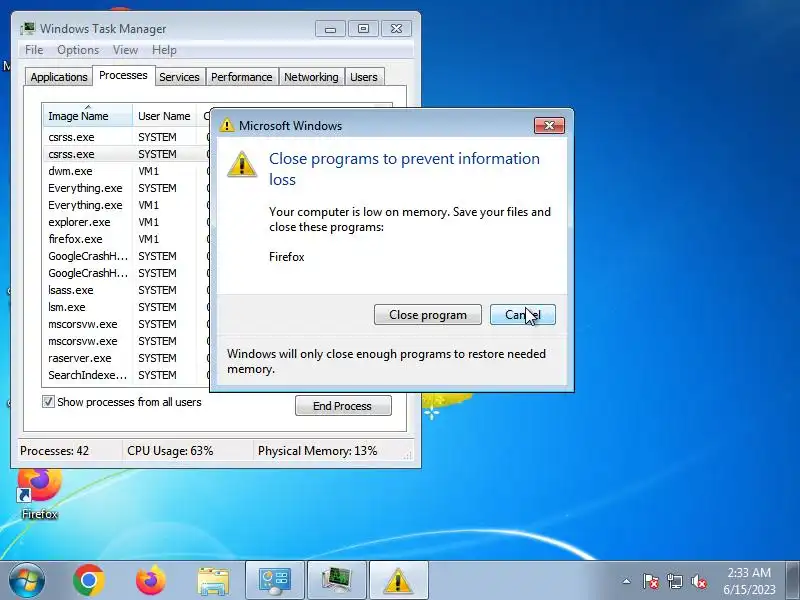Image resolution: width=800 pixels, height=600 pixels.
Task: Select the raserver.exe process row
Action: click(x=126, y=358)
